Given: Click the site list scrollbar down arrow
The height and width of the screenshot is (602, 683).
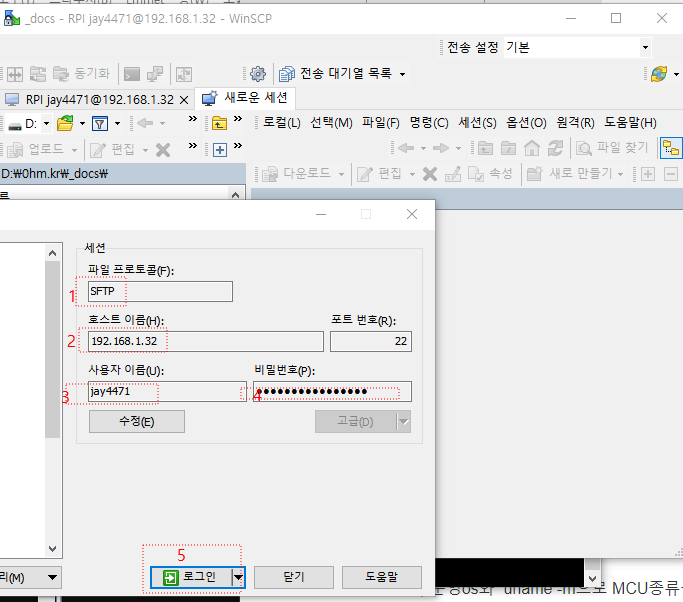Looking at the screenshot, I should (53, 549).
